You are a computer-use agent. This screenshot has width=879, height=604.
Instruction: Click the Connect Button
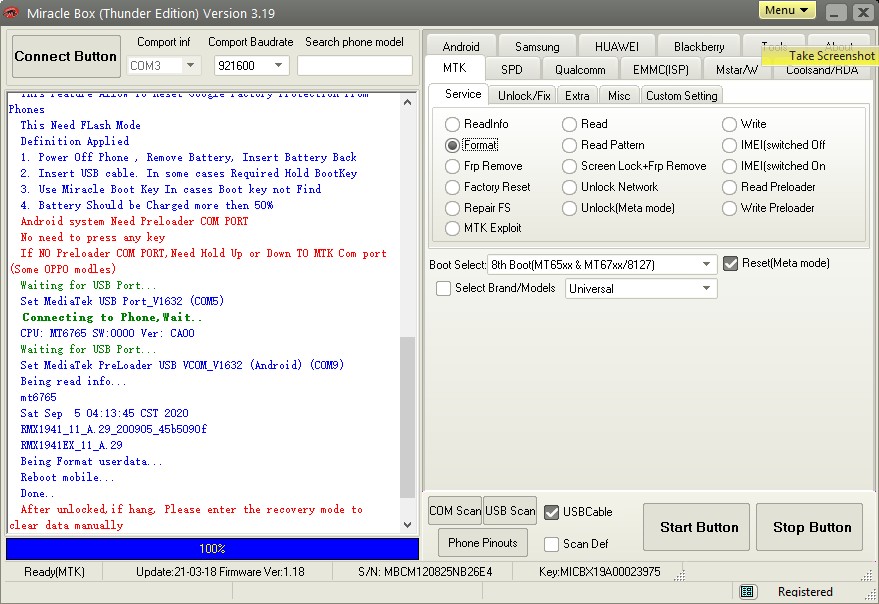click(x=66, y=56)
